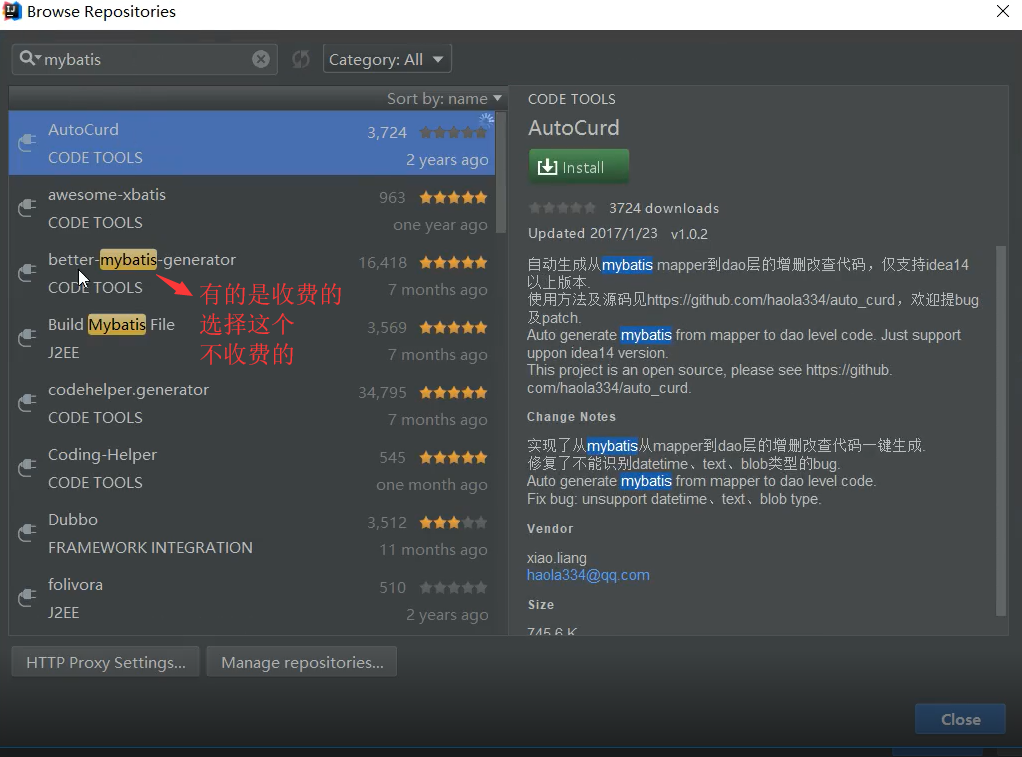
Task: Click the Coding-Helper plugin icon
Action: point(27,468)
